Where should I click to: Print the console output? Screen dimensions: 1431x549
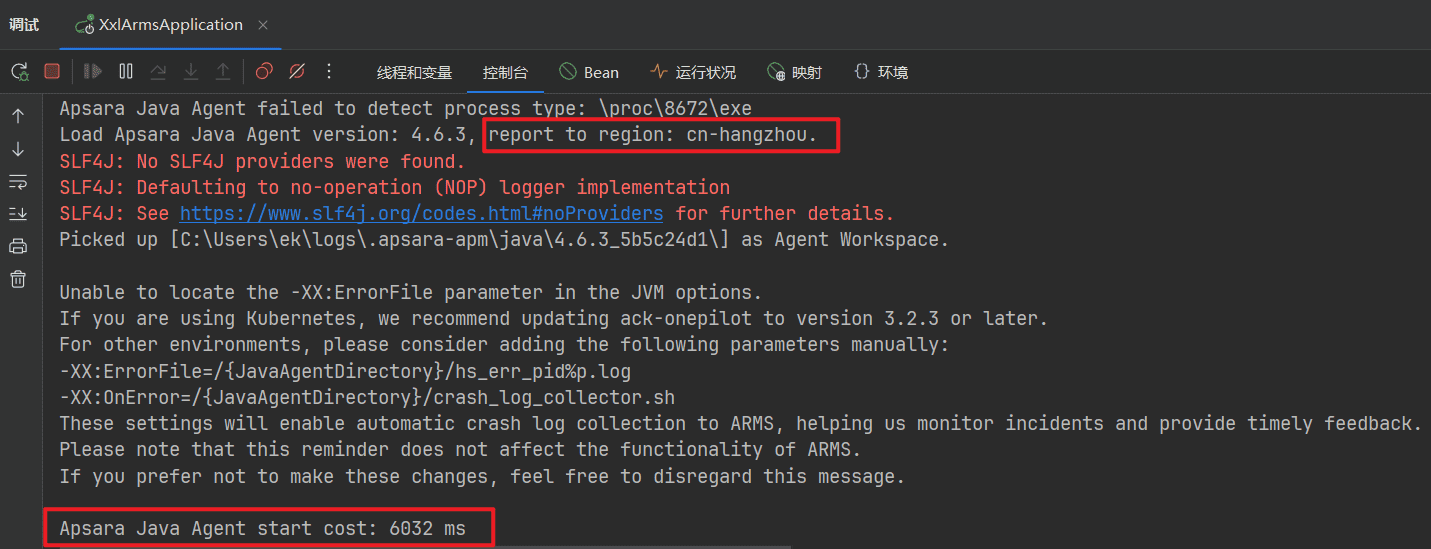pos(18,246)
